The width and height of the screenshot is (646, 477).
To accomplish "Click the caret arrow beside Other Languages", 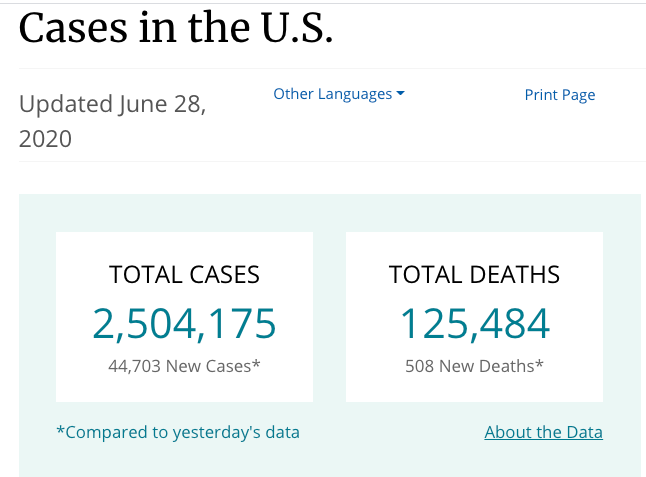I will pyautogui.click(x=400, y=94).
